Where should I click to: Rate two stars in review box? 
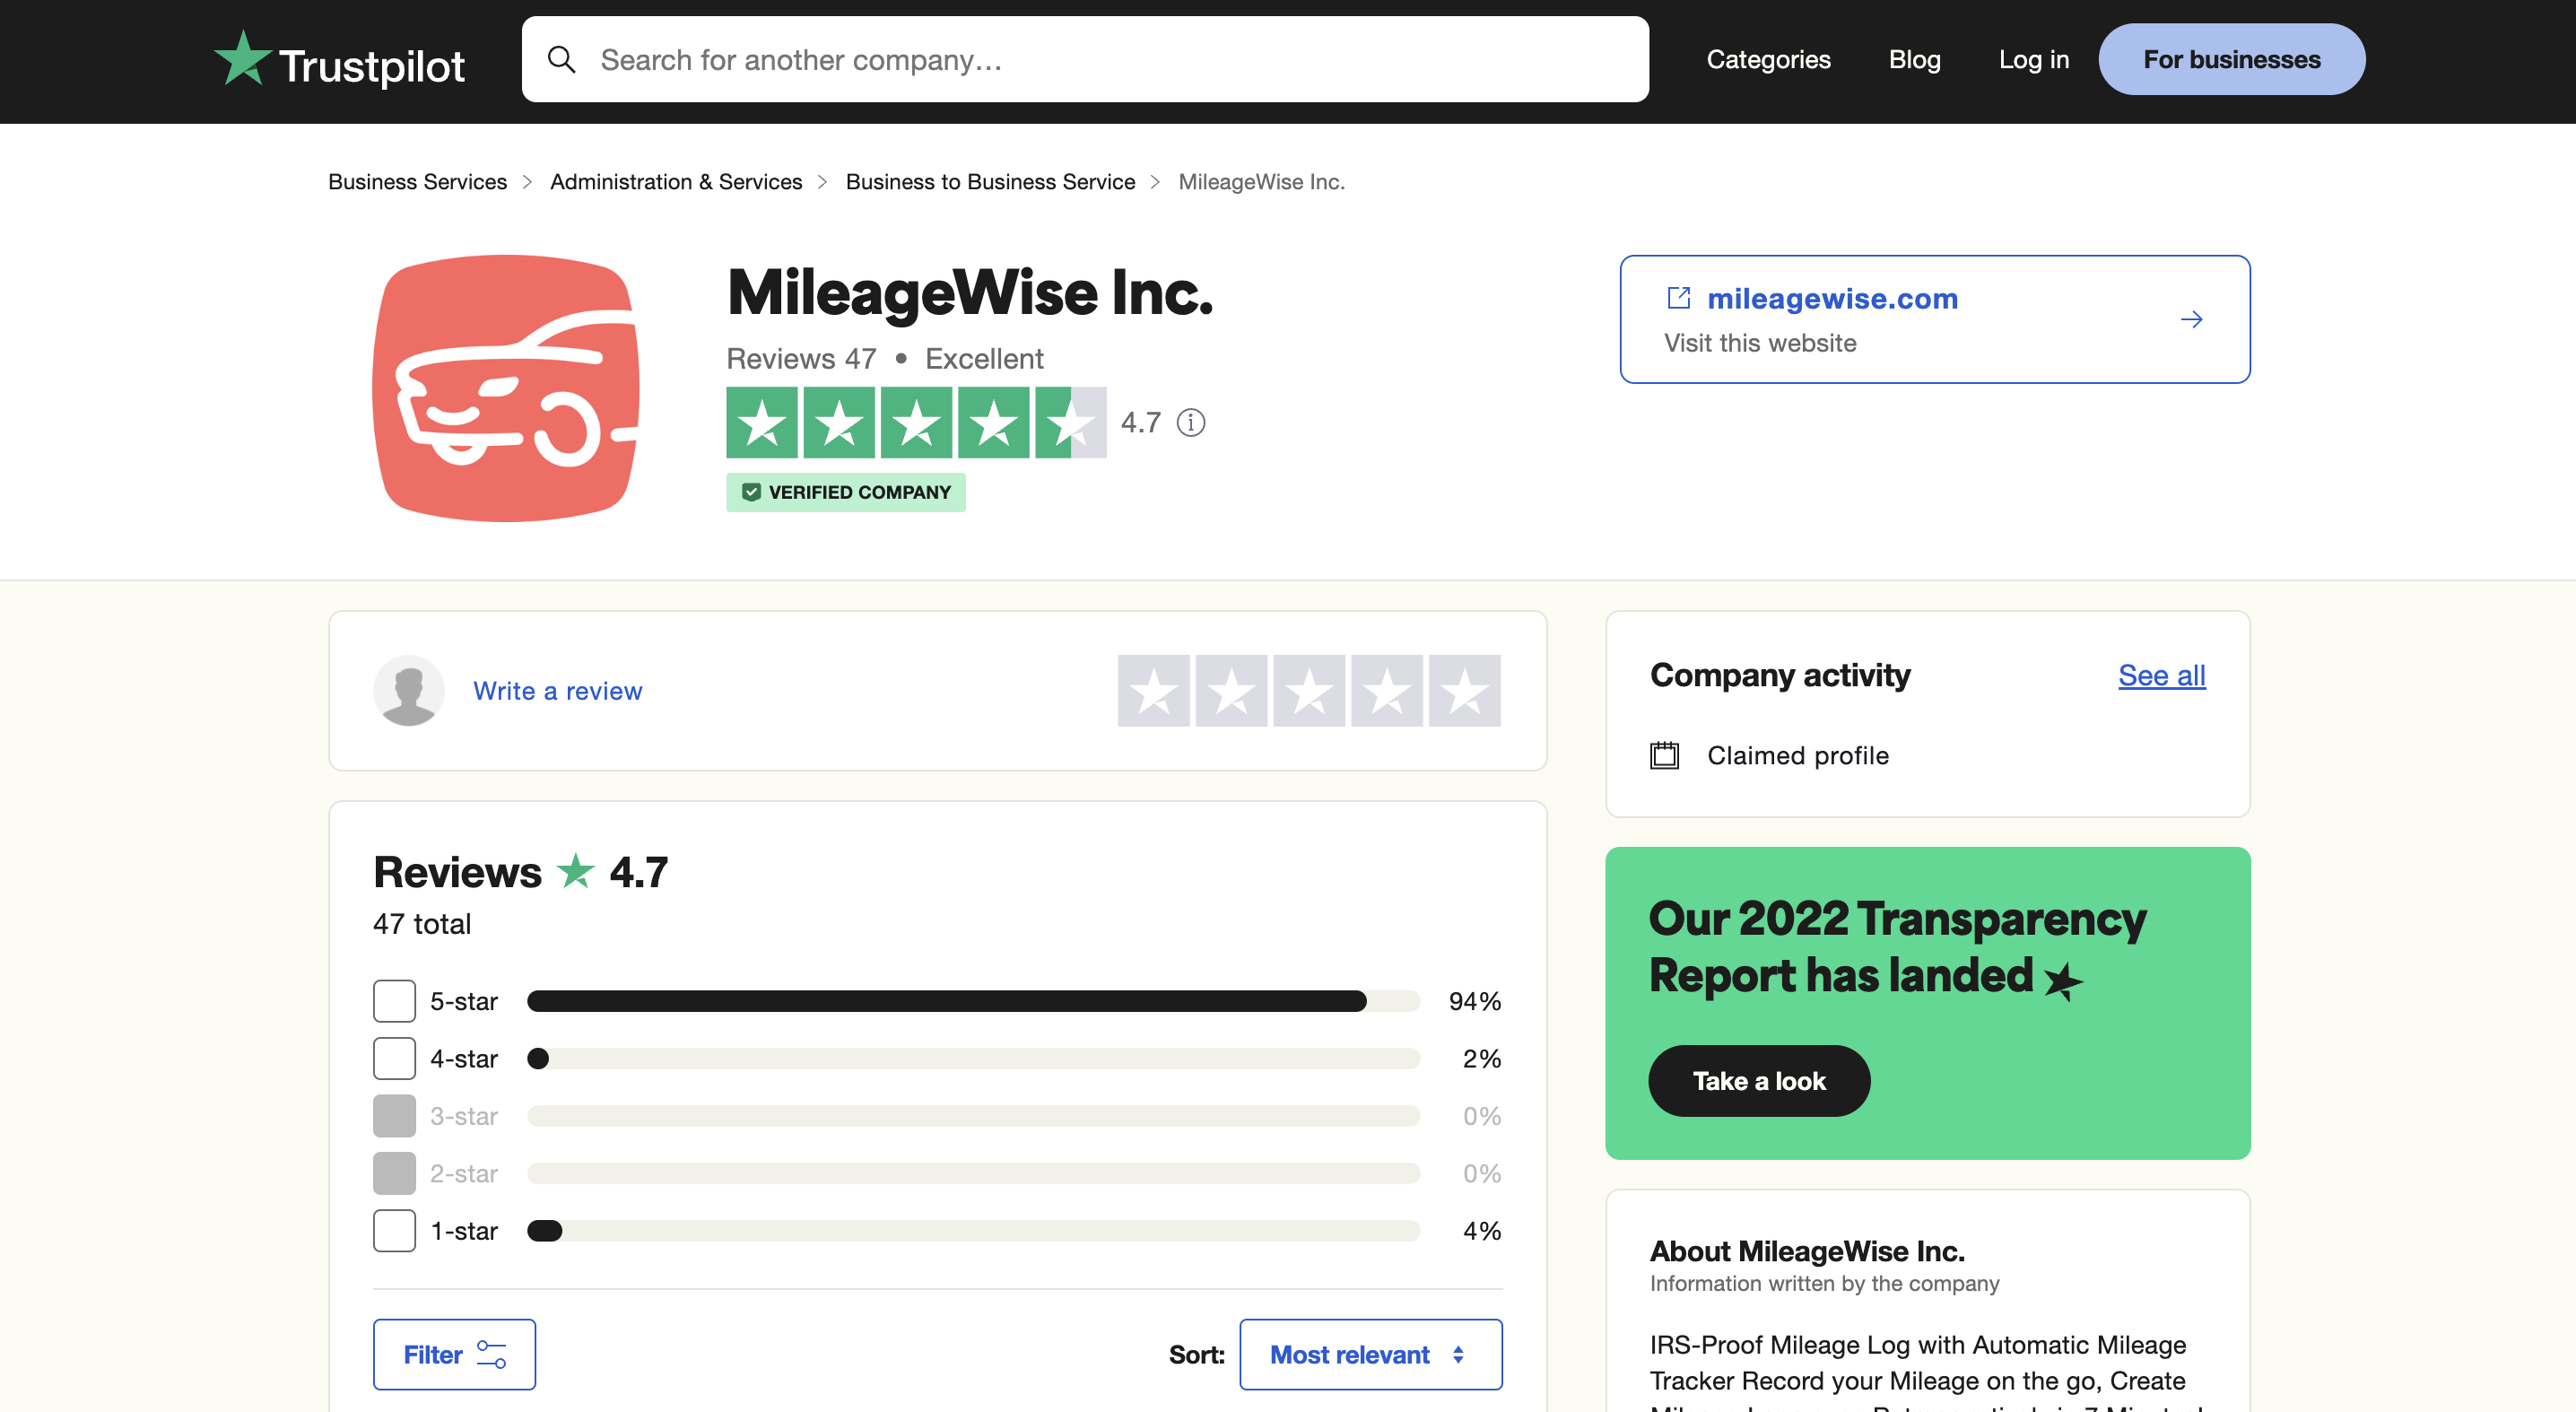tap(1231, 691)
